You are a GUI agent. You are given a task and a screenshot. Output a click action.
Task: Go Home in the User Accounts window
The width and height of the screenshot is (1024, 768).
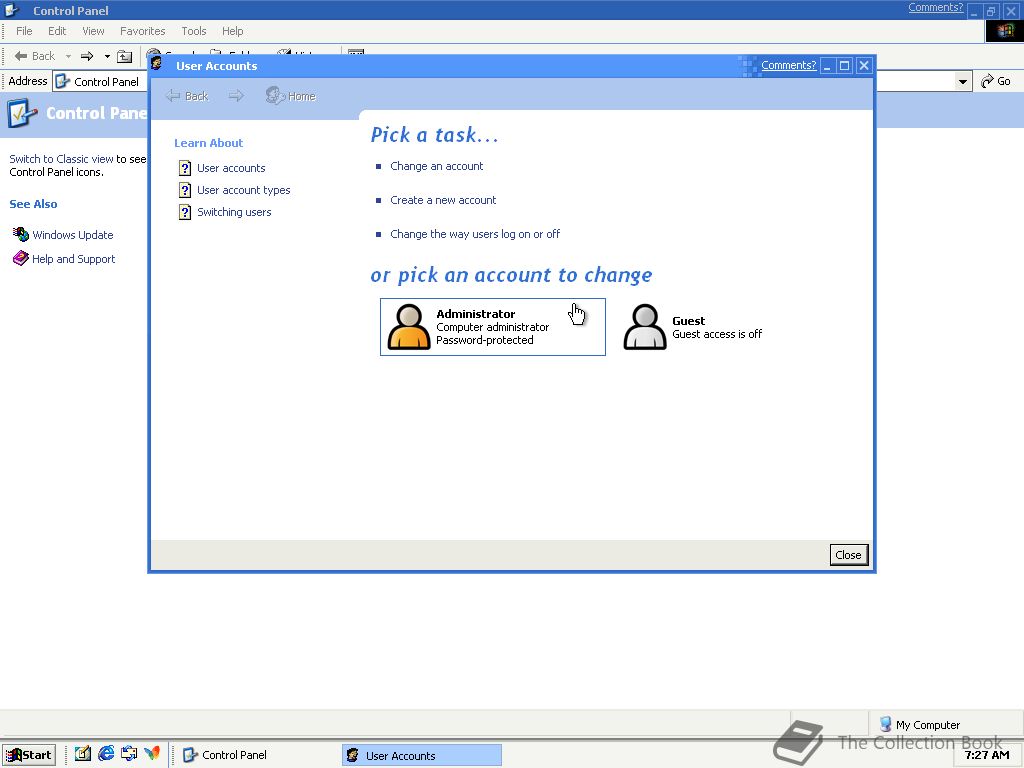tap(291, 96)
